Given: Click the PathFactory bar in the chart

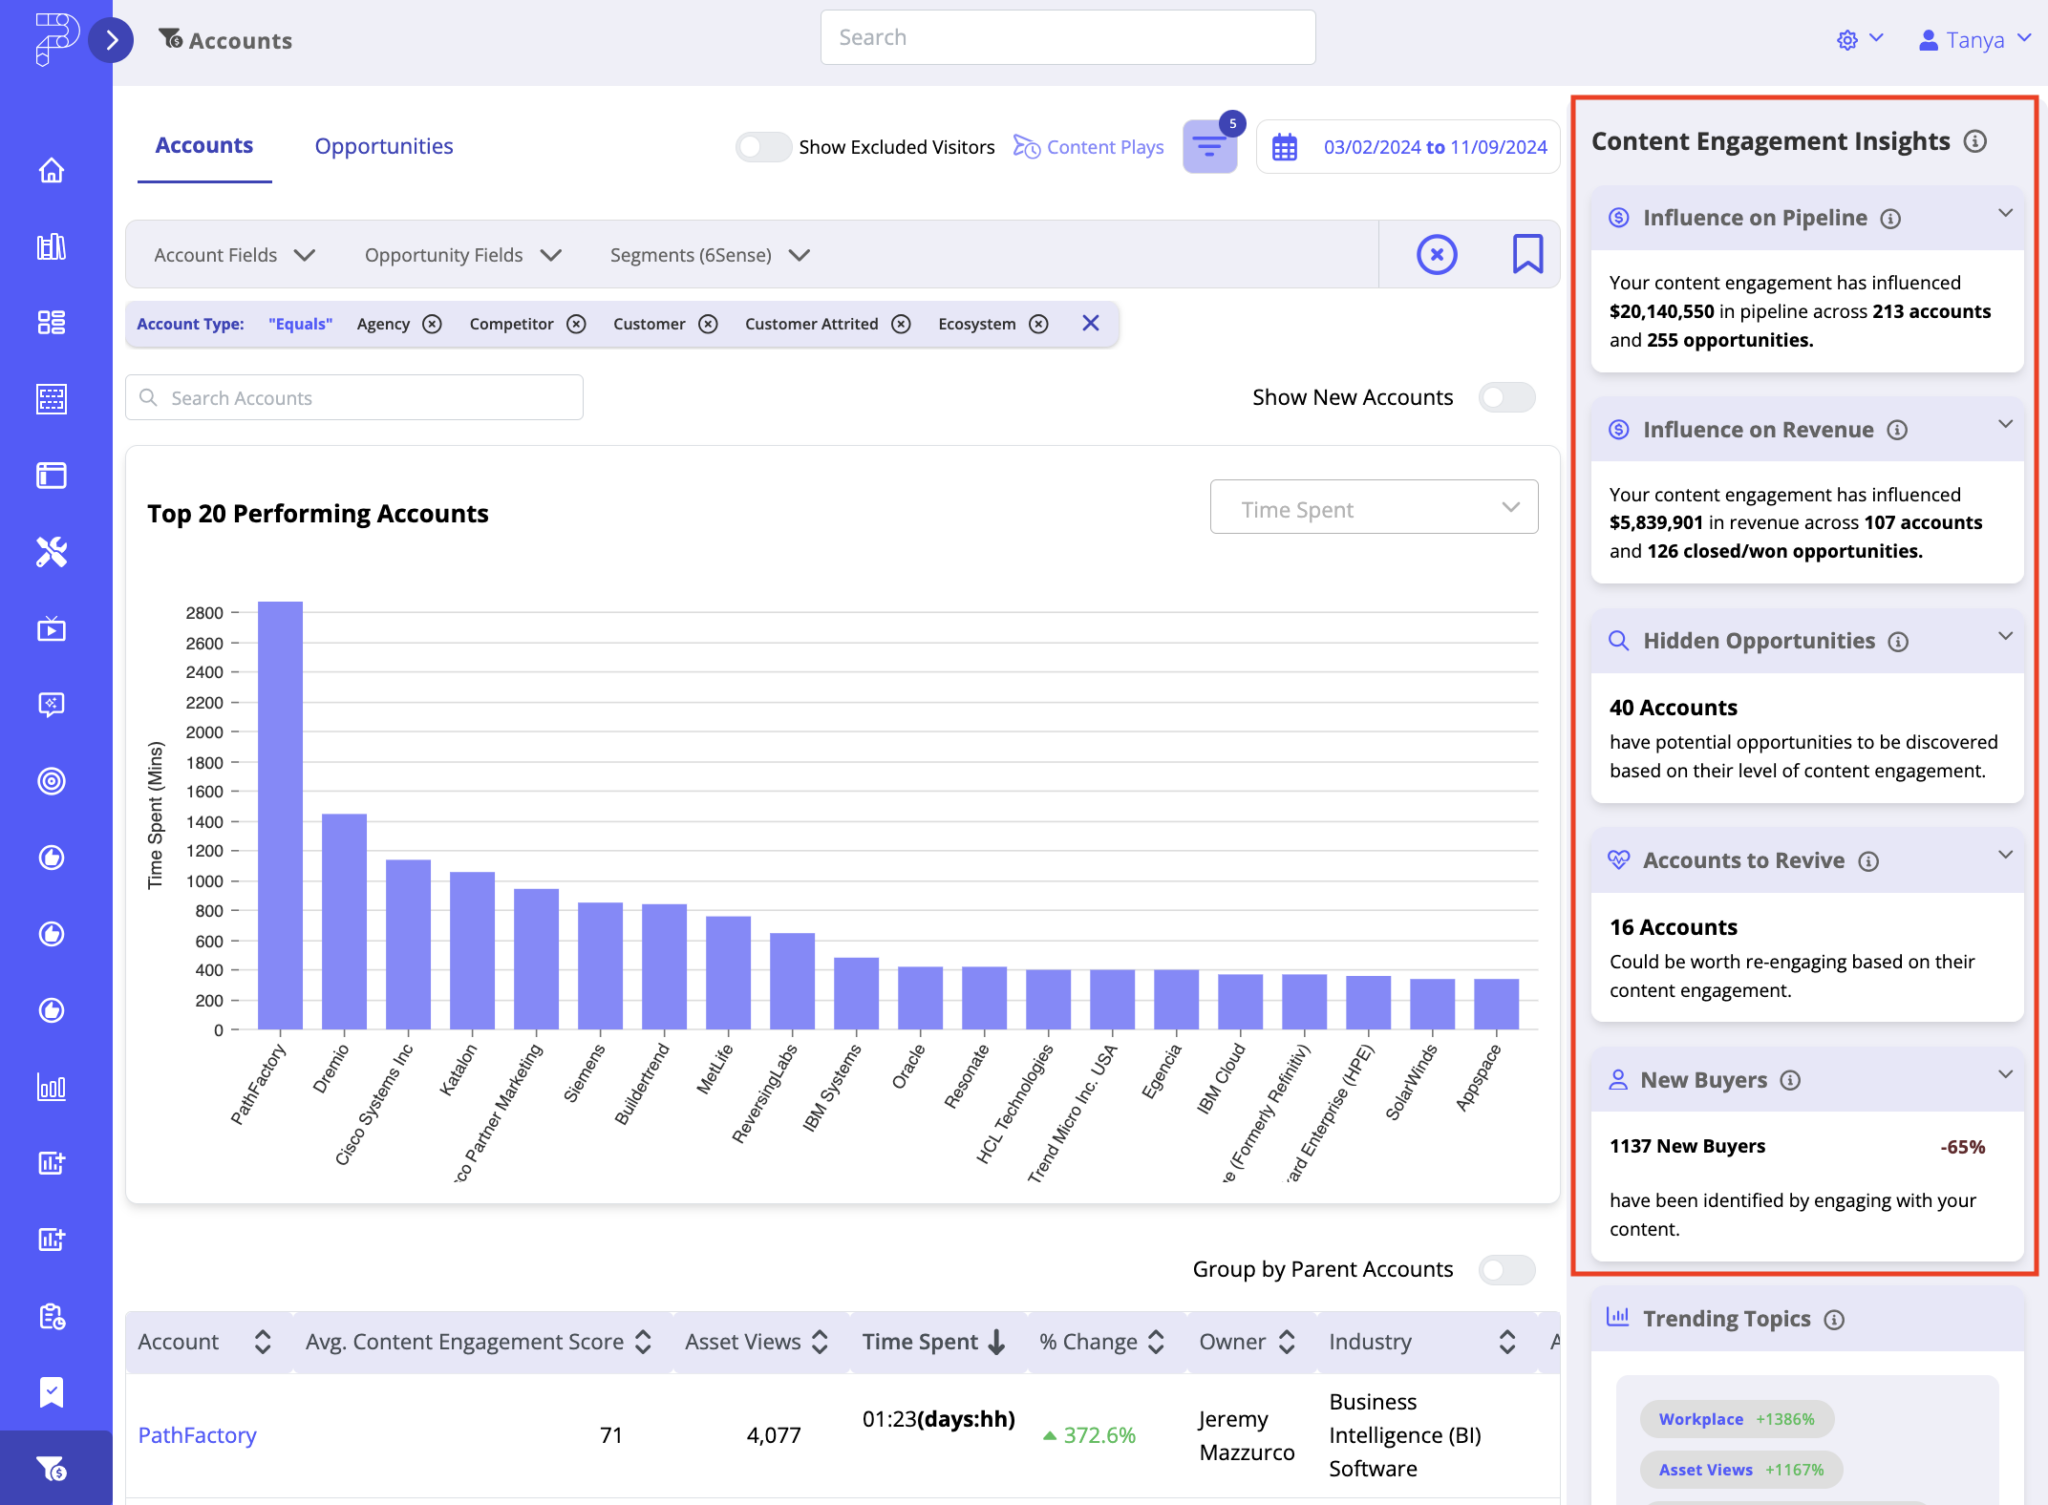Looking at the screenshot, I should coord(280,815).
